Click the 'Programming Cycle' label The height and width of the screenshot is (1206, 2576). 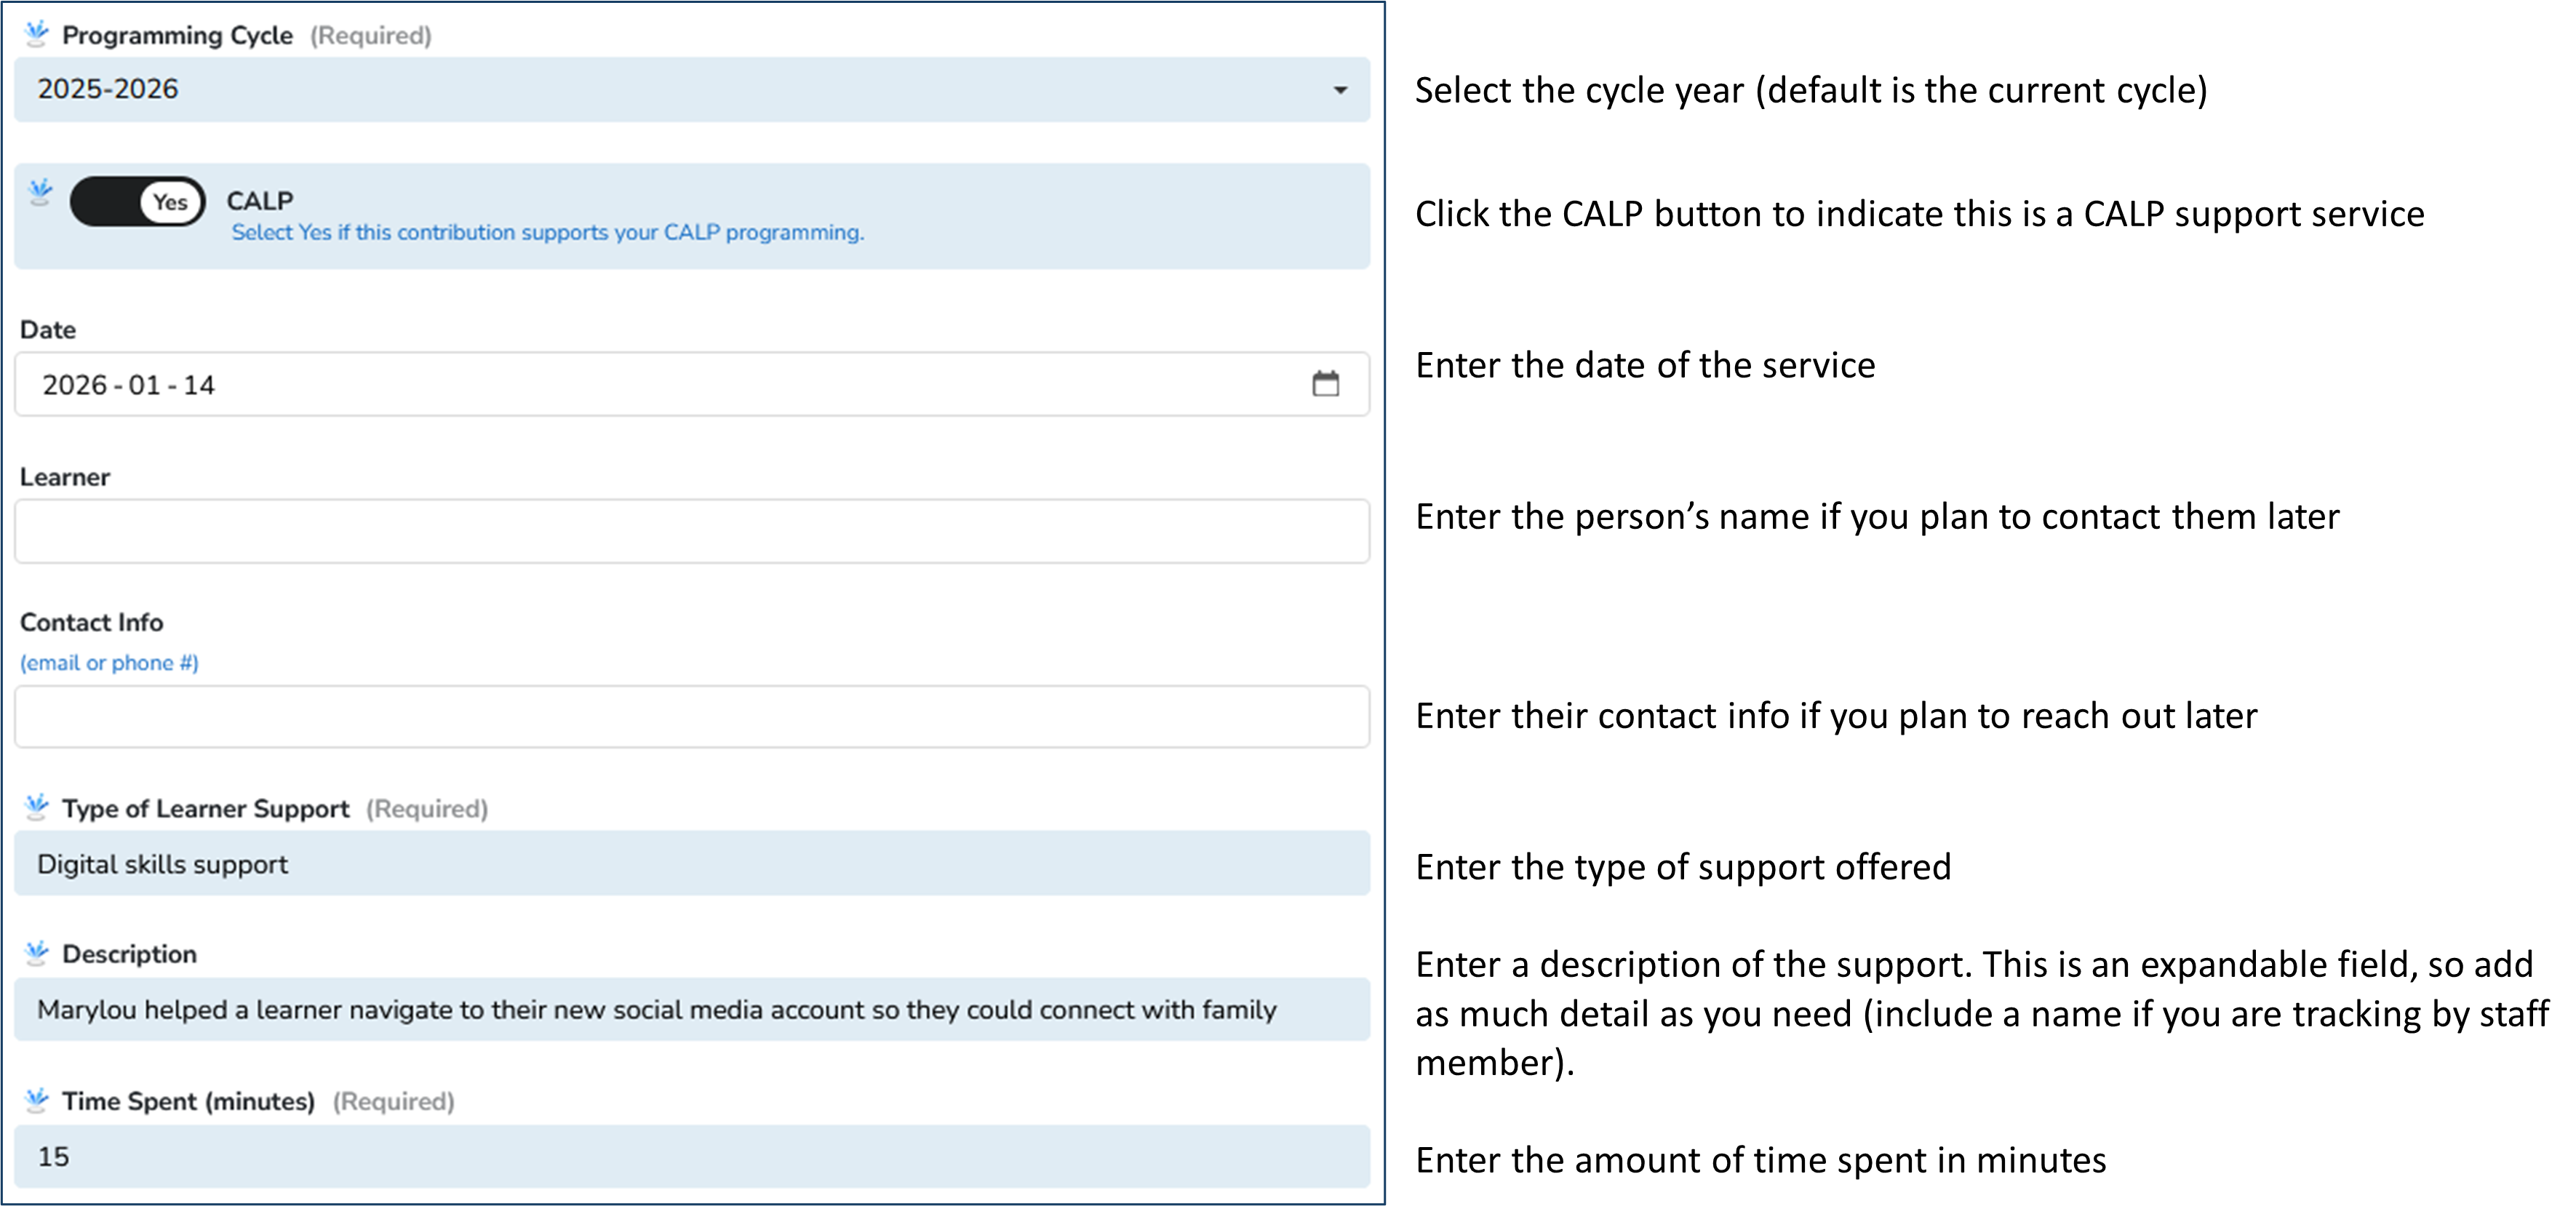[x=177, y=35]
